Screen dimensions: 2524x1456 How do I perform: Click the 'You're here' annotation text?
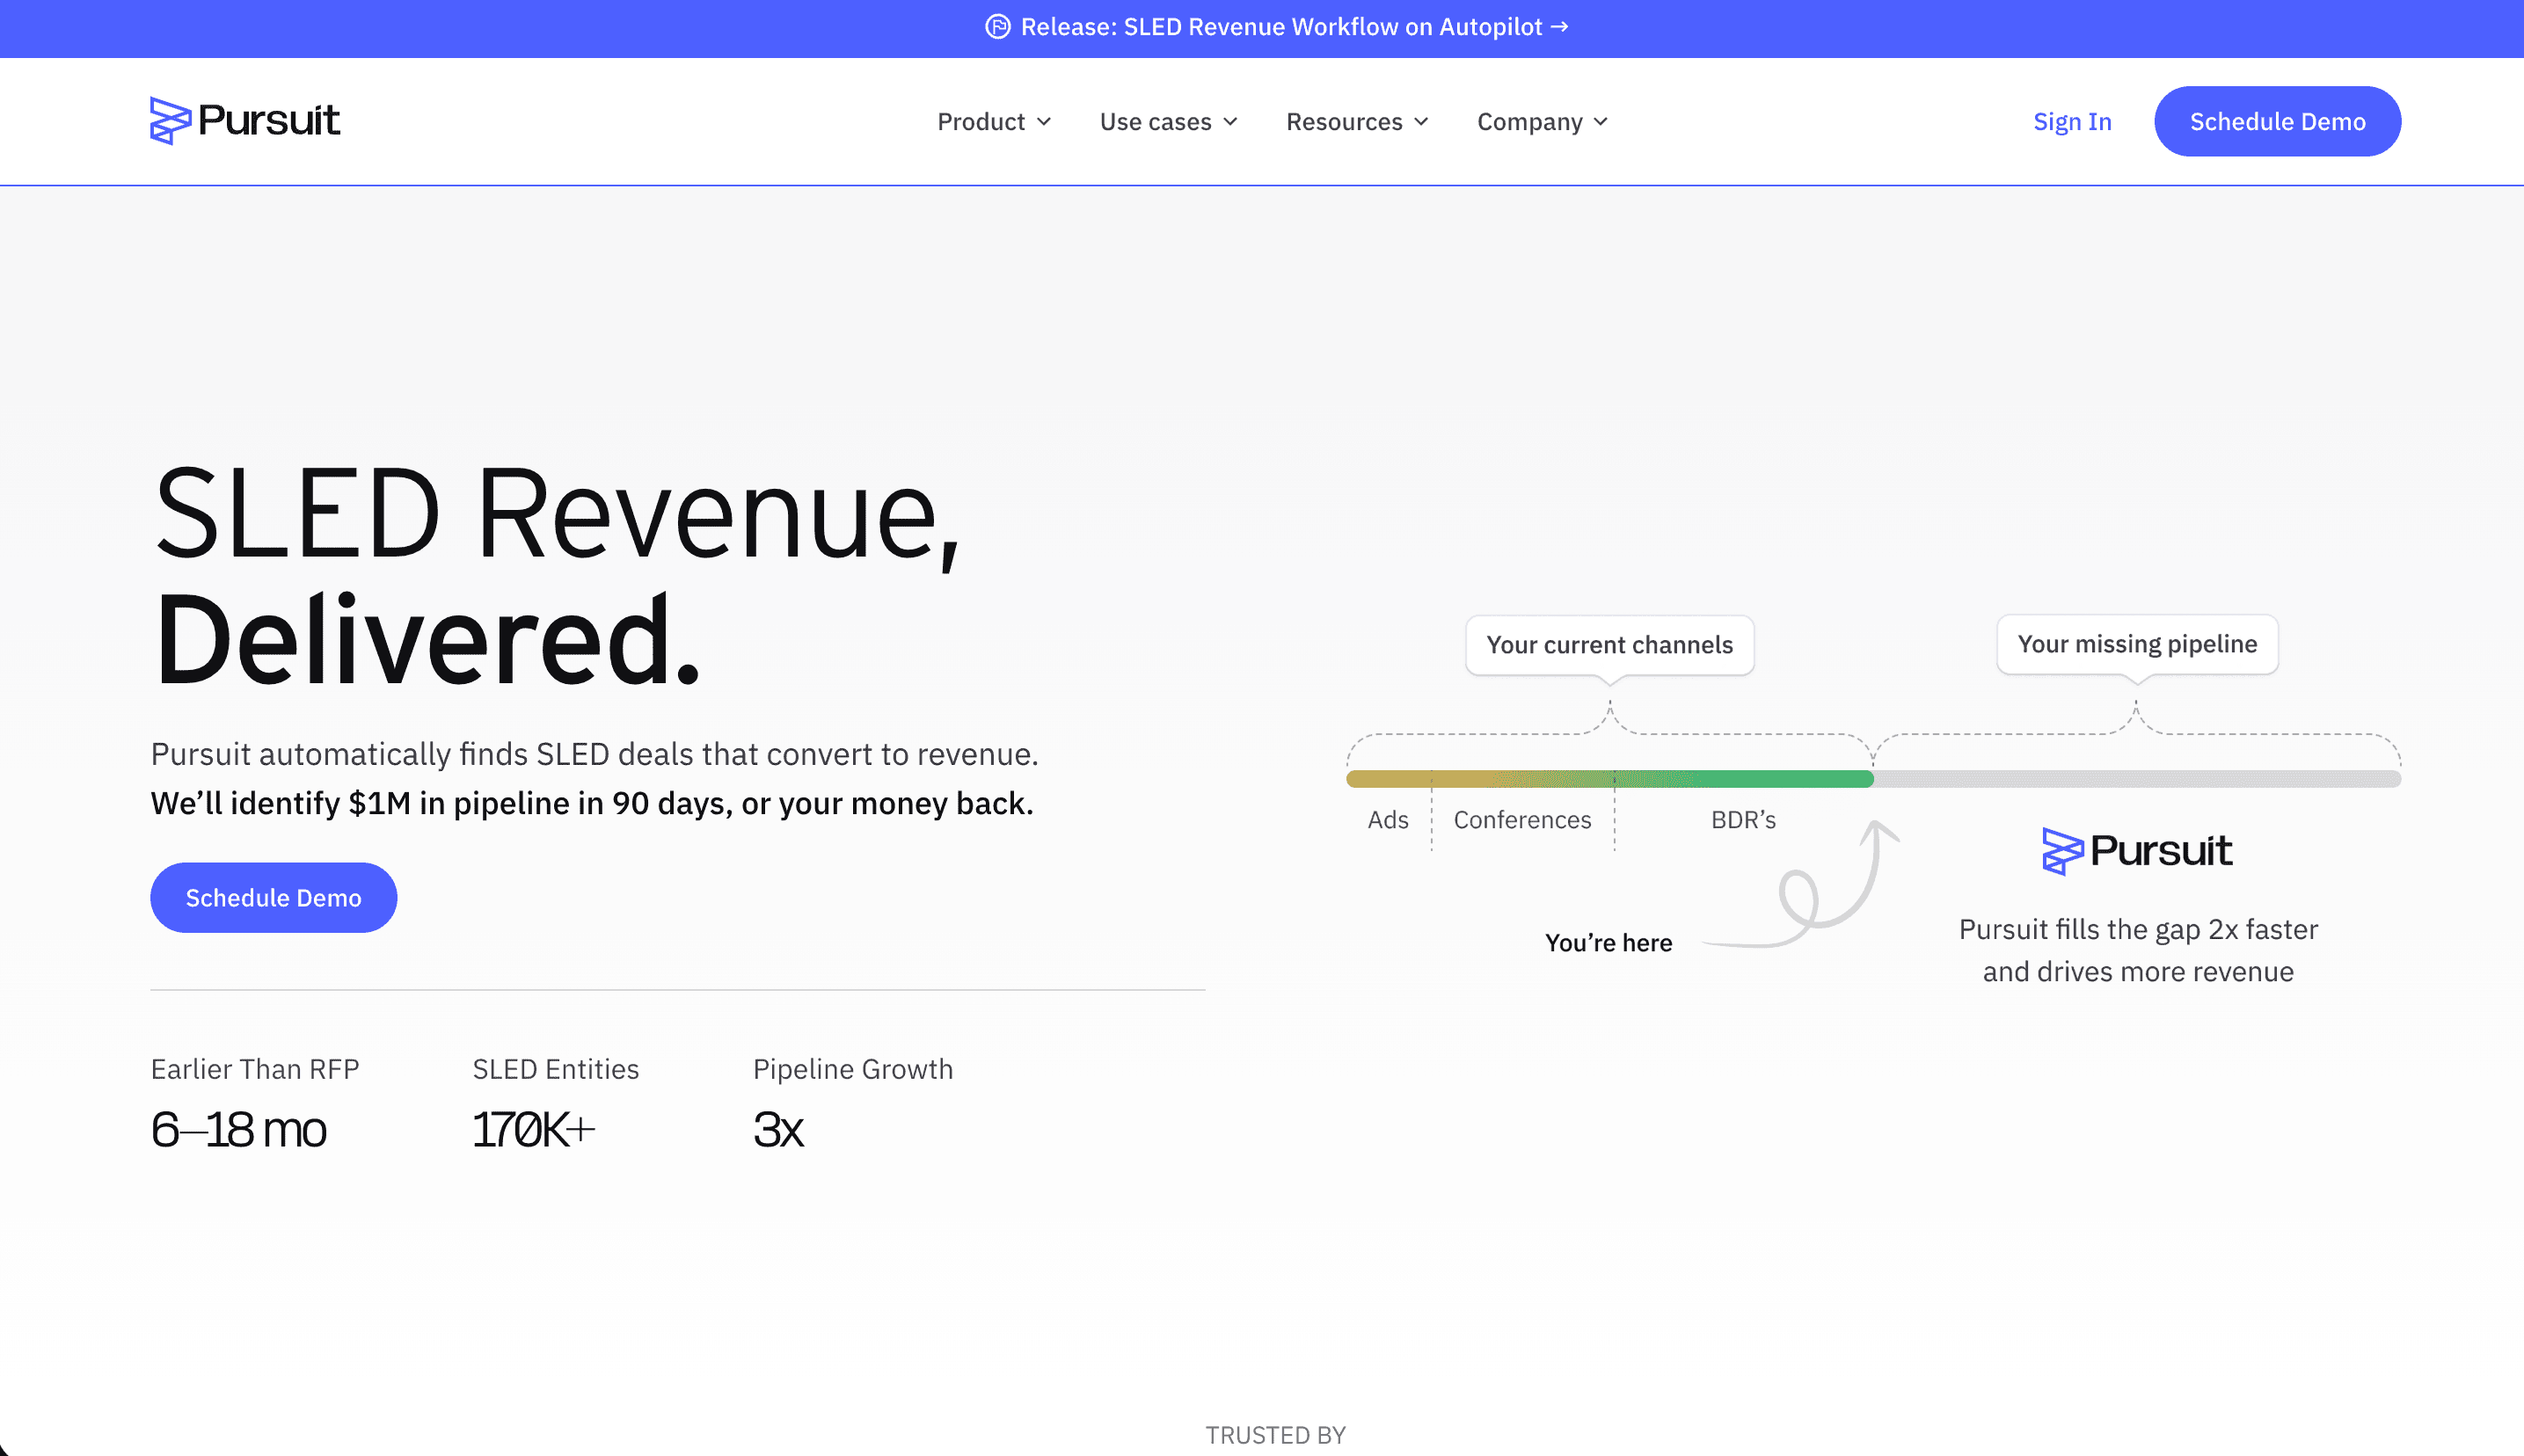[1608, 943]
